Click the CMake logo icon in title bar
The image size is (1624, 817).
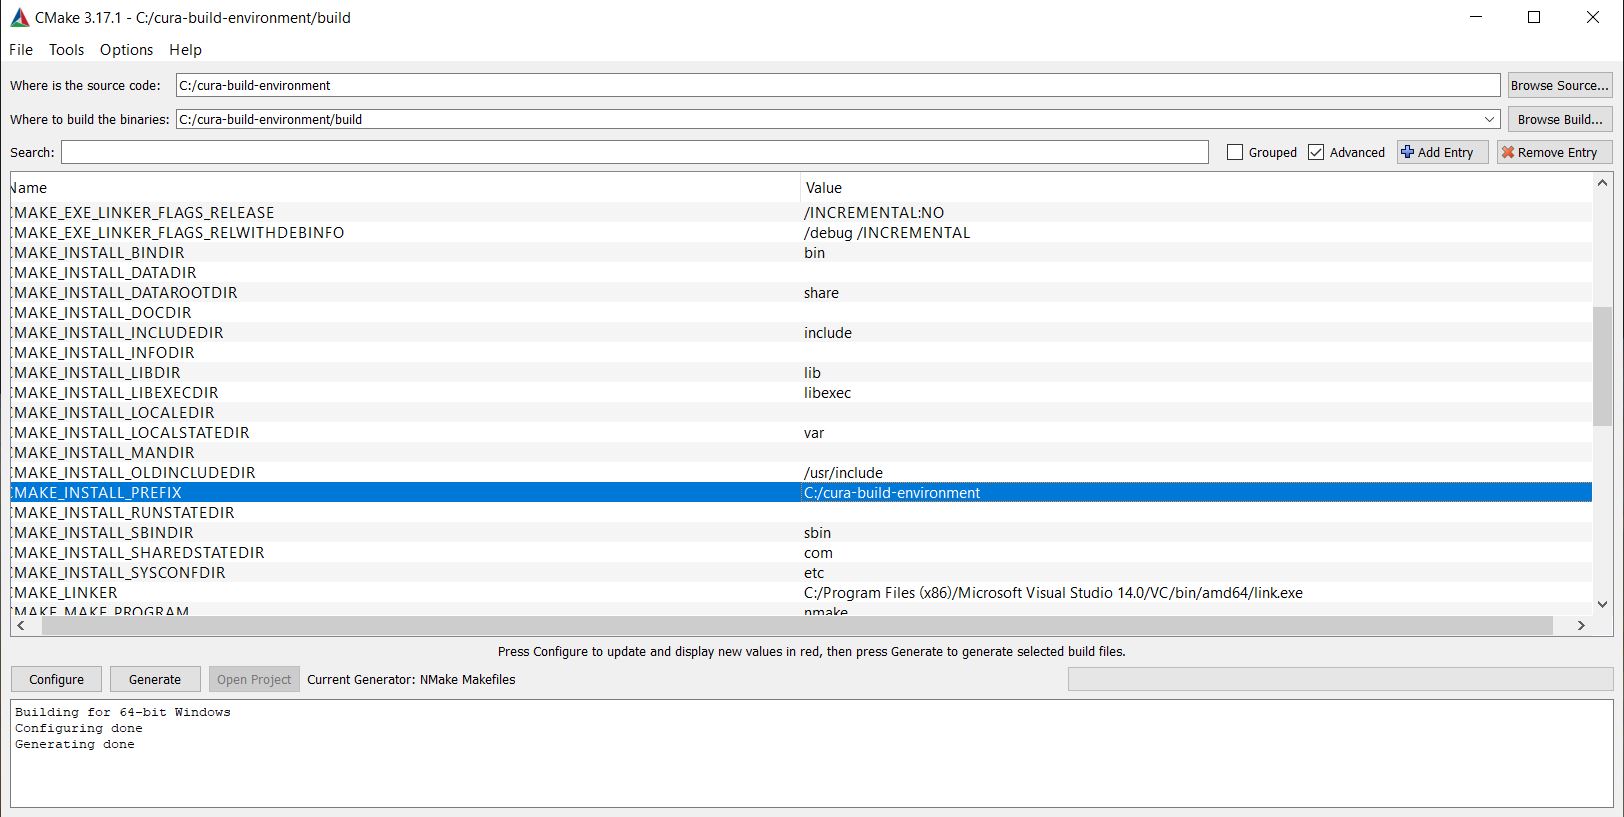[19, 17]
